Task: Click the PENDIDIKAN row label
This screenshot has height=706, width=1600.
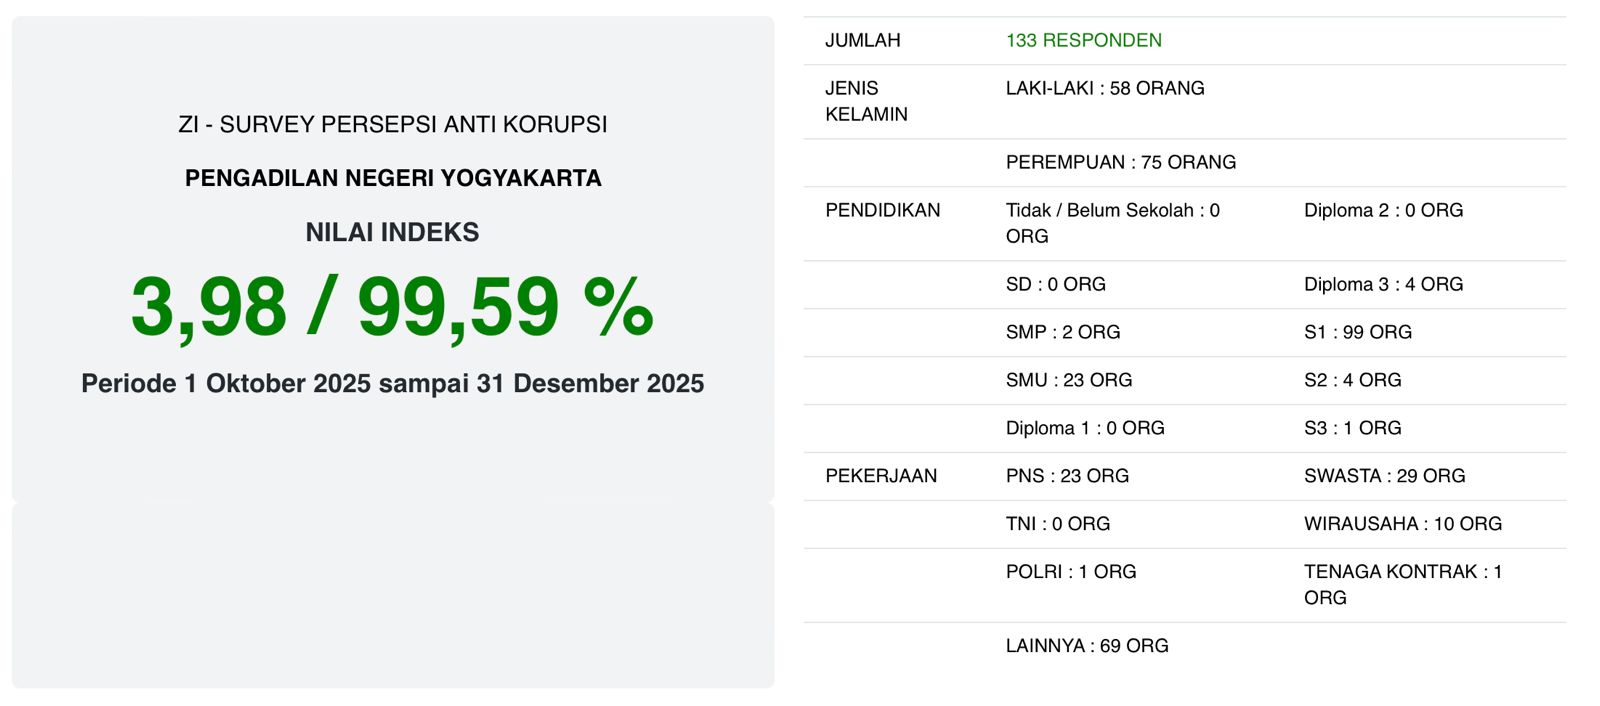Action: 882,211
